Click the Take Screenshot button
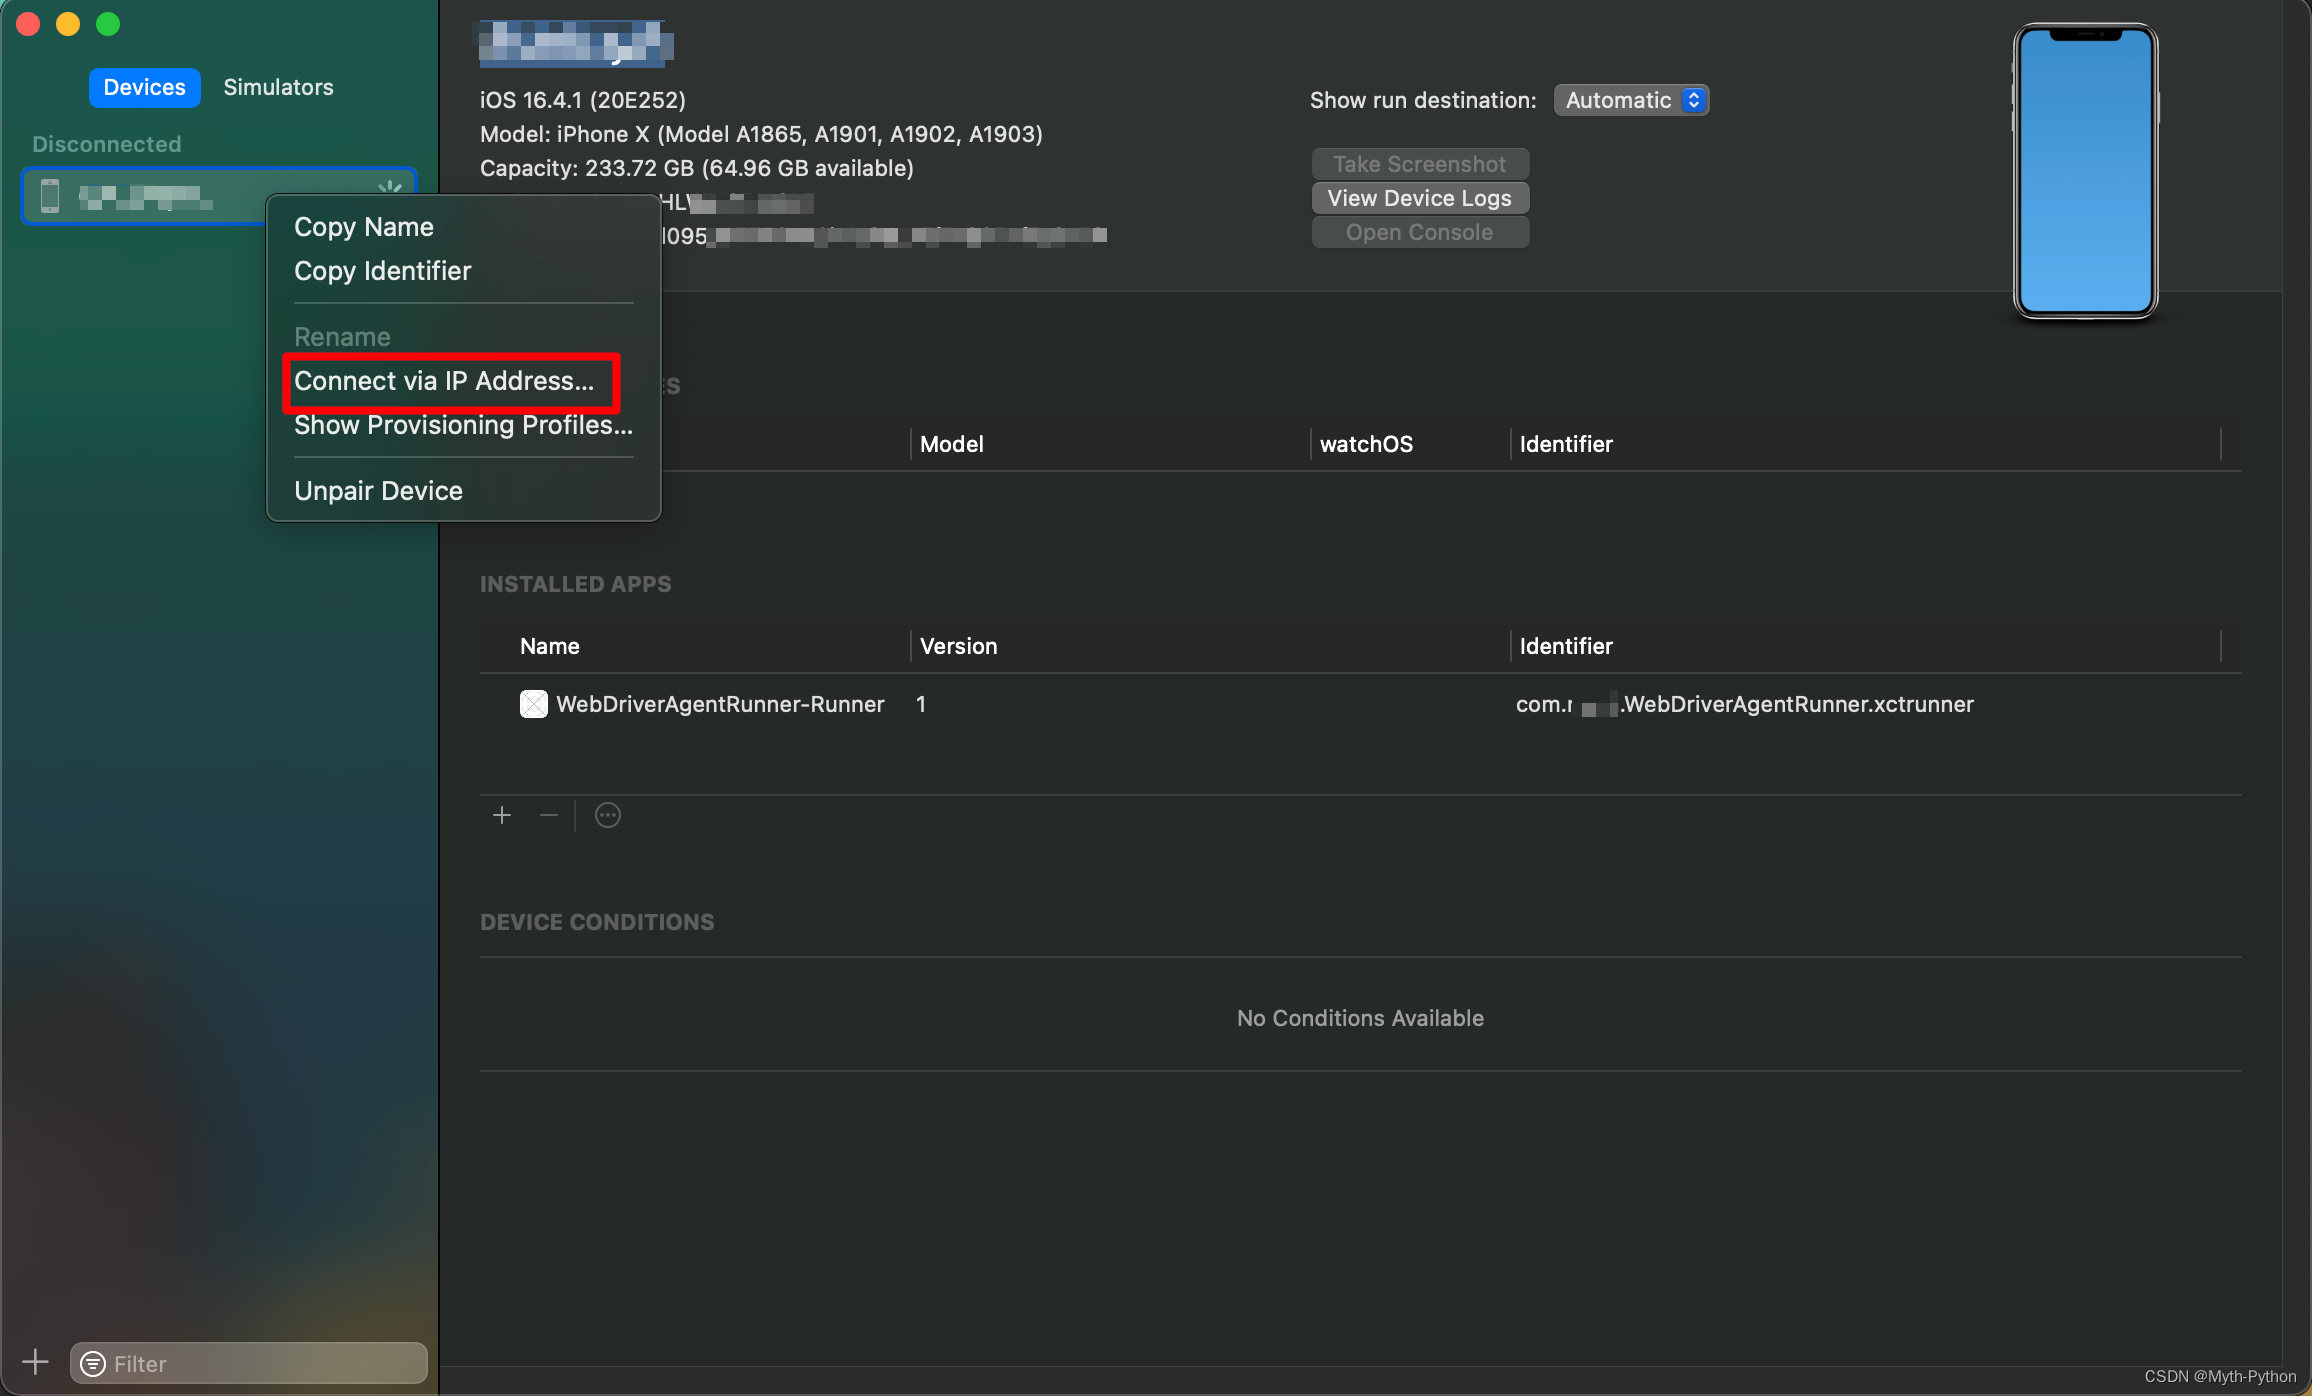 [x=1419, y=164]
